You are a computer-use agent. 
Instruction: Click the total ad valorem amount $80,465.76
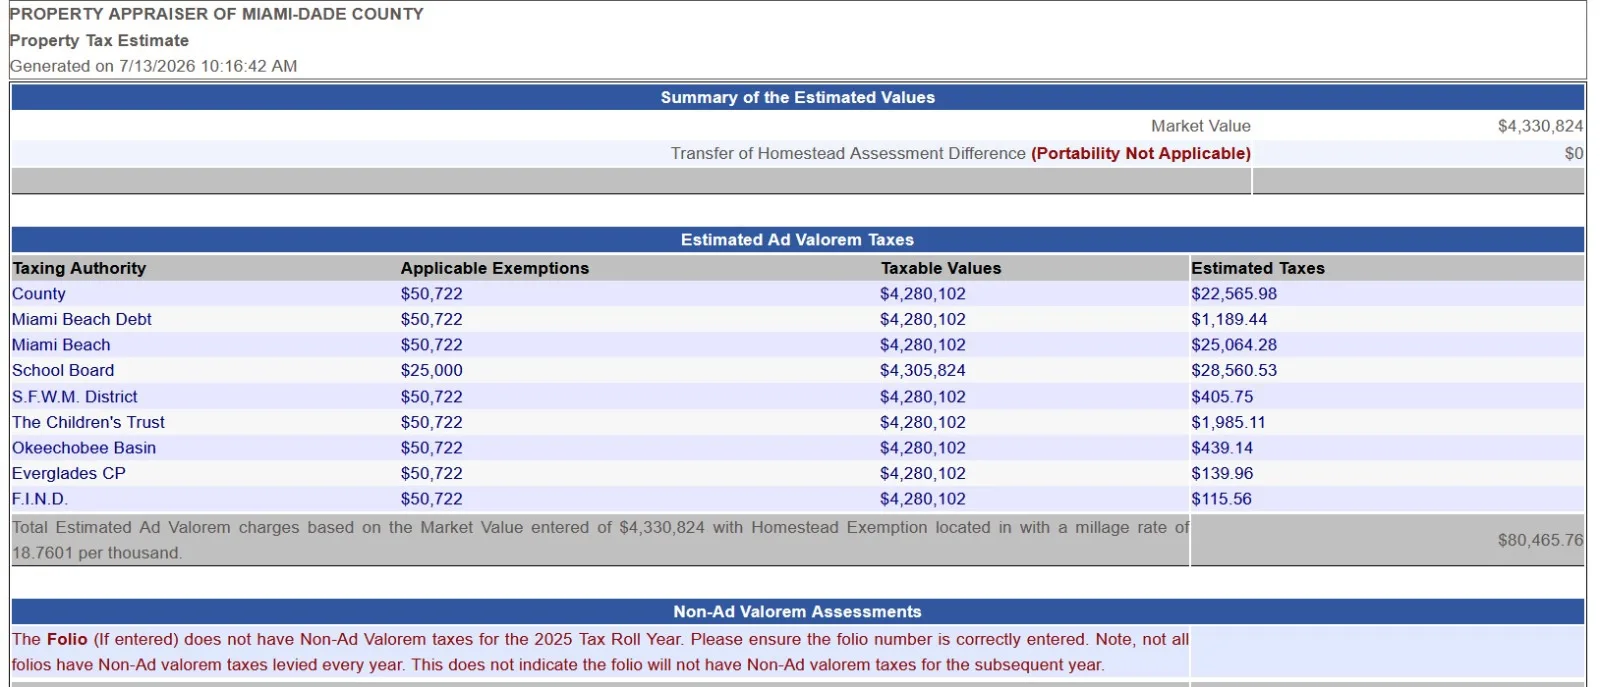coord(1540,540)
